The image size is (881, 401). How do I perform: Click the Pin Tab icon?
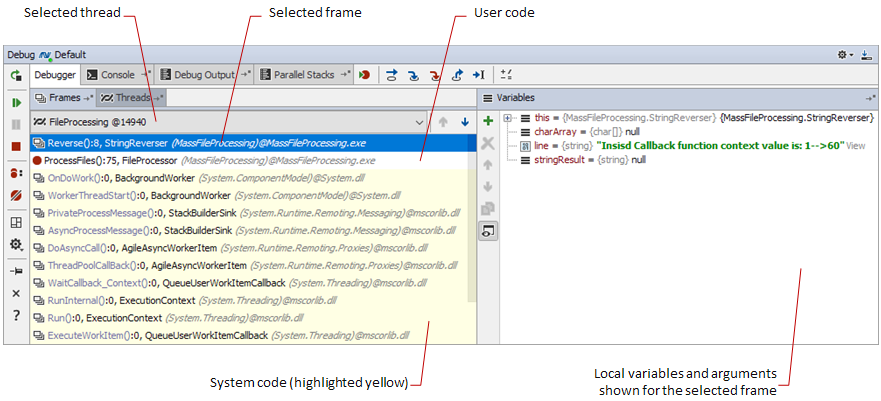16,271
